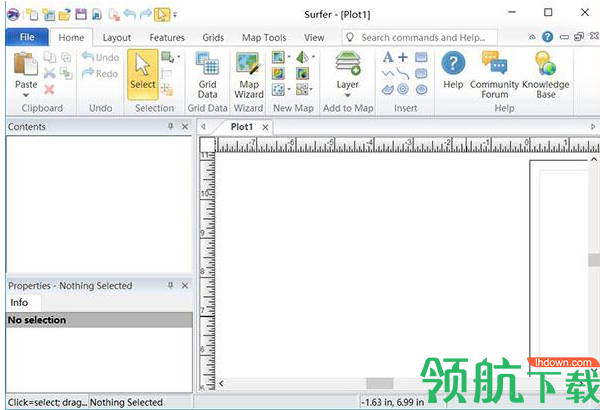Collapse the ribbon with the small up chevron
The width and height of the screenshot is (600, 410).
[x=532, y=37]
